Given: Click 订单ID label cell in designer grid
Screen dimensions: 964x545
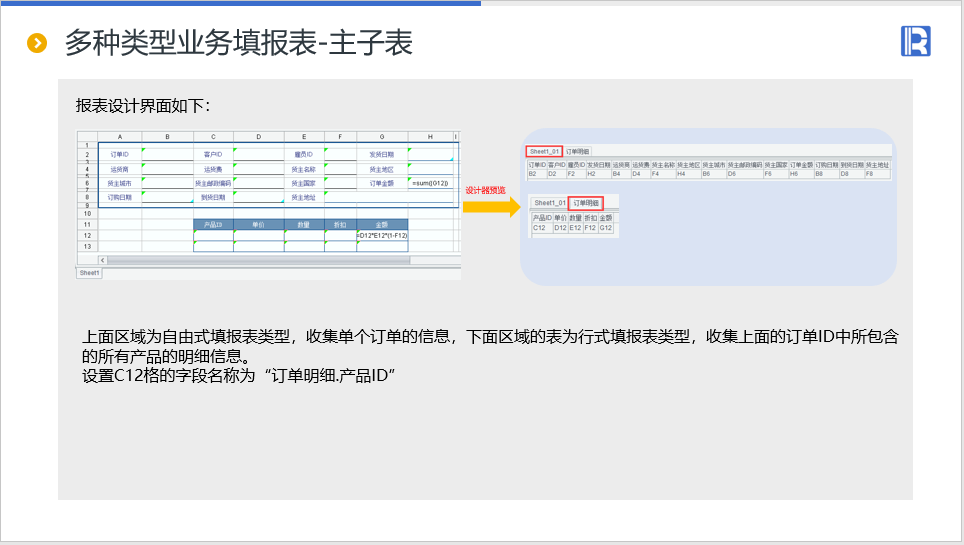Looking at the screenshot, I should pyautogui.click(x=120, y=154).
